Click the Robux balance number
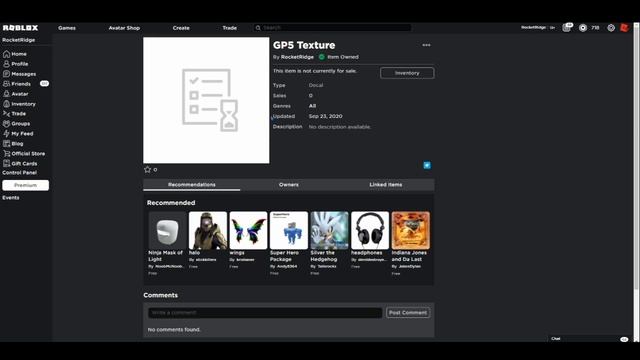The height and width of the screenshot is (360, 640). click(595, 28)
